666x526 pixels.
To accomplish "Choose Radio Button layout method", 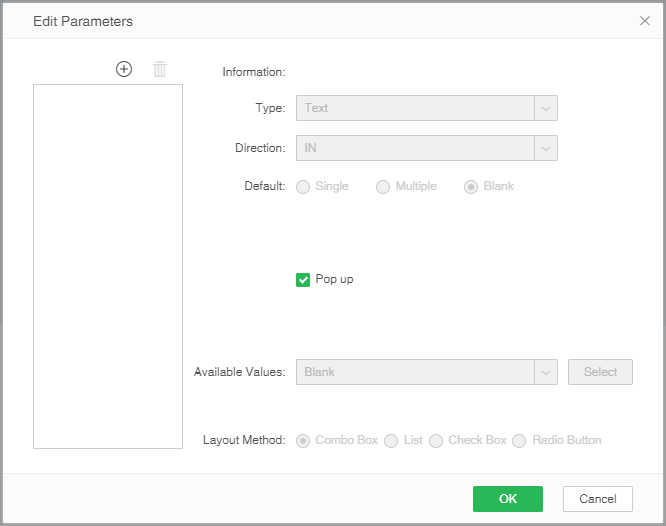I will click(519, 441).
